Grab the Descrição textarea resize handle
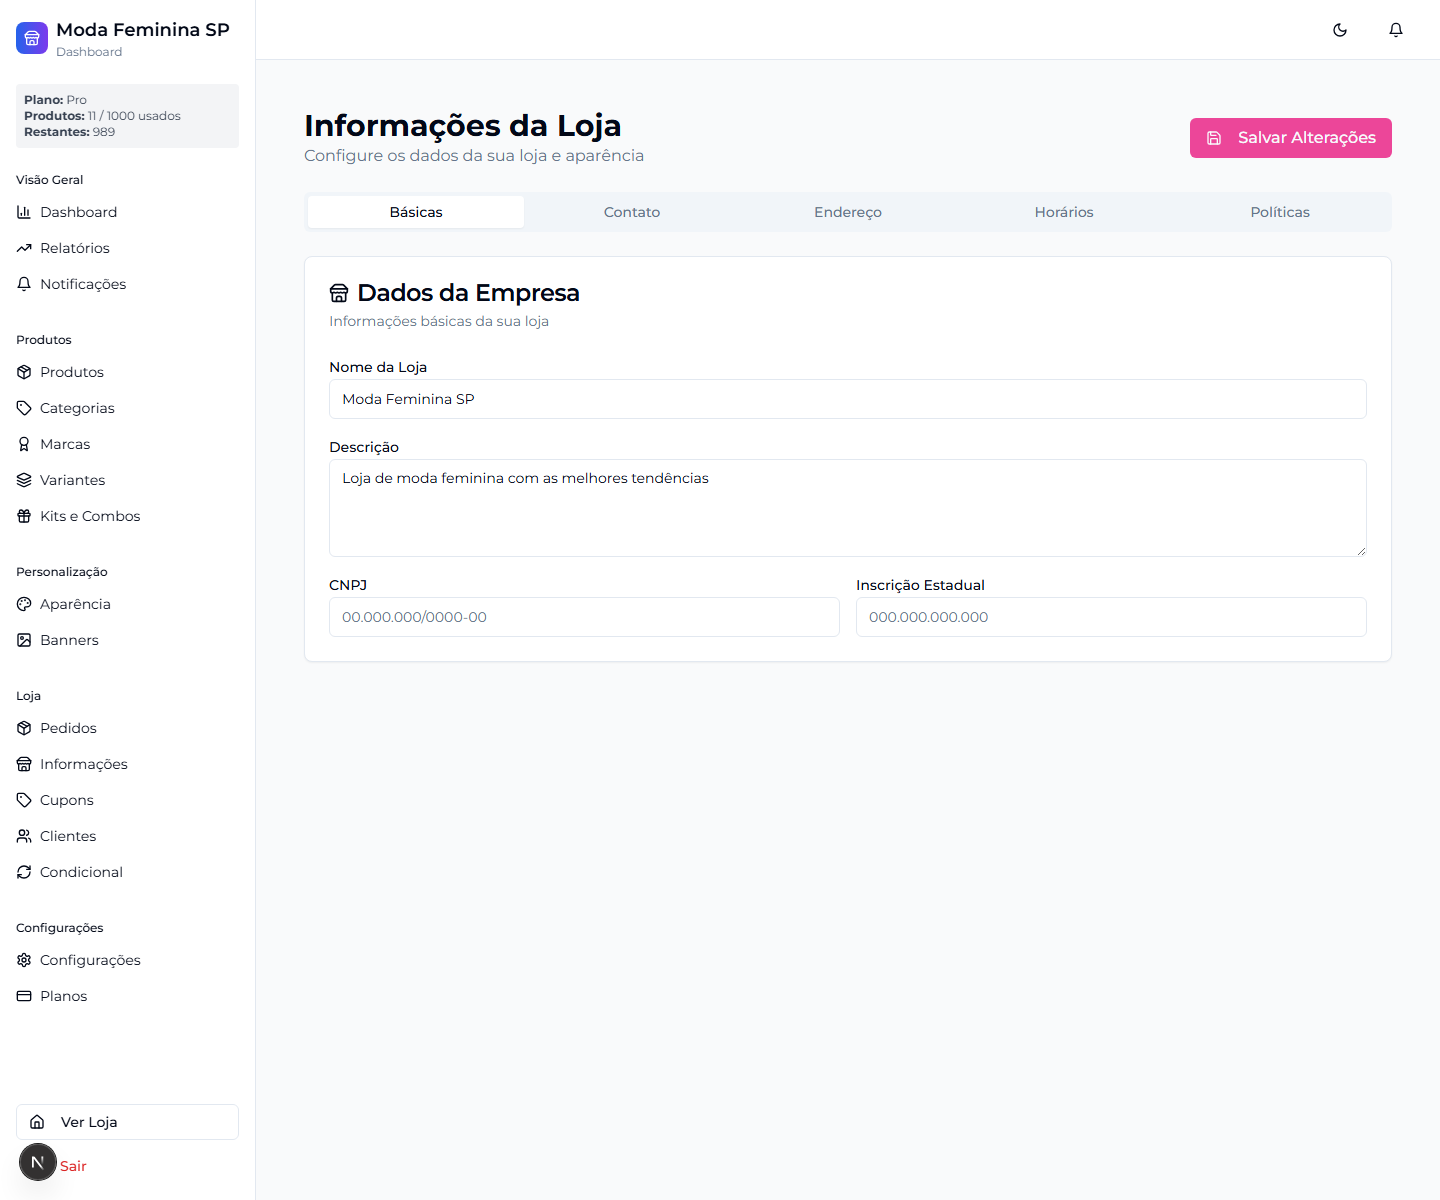The width and height of the screenshot is (1440, 1200). (x=1361, y=551)
